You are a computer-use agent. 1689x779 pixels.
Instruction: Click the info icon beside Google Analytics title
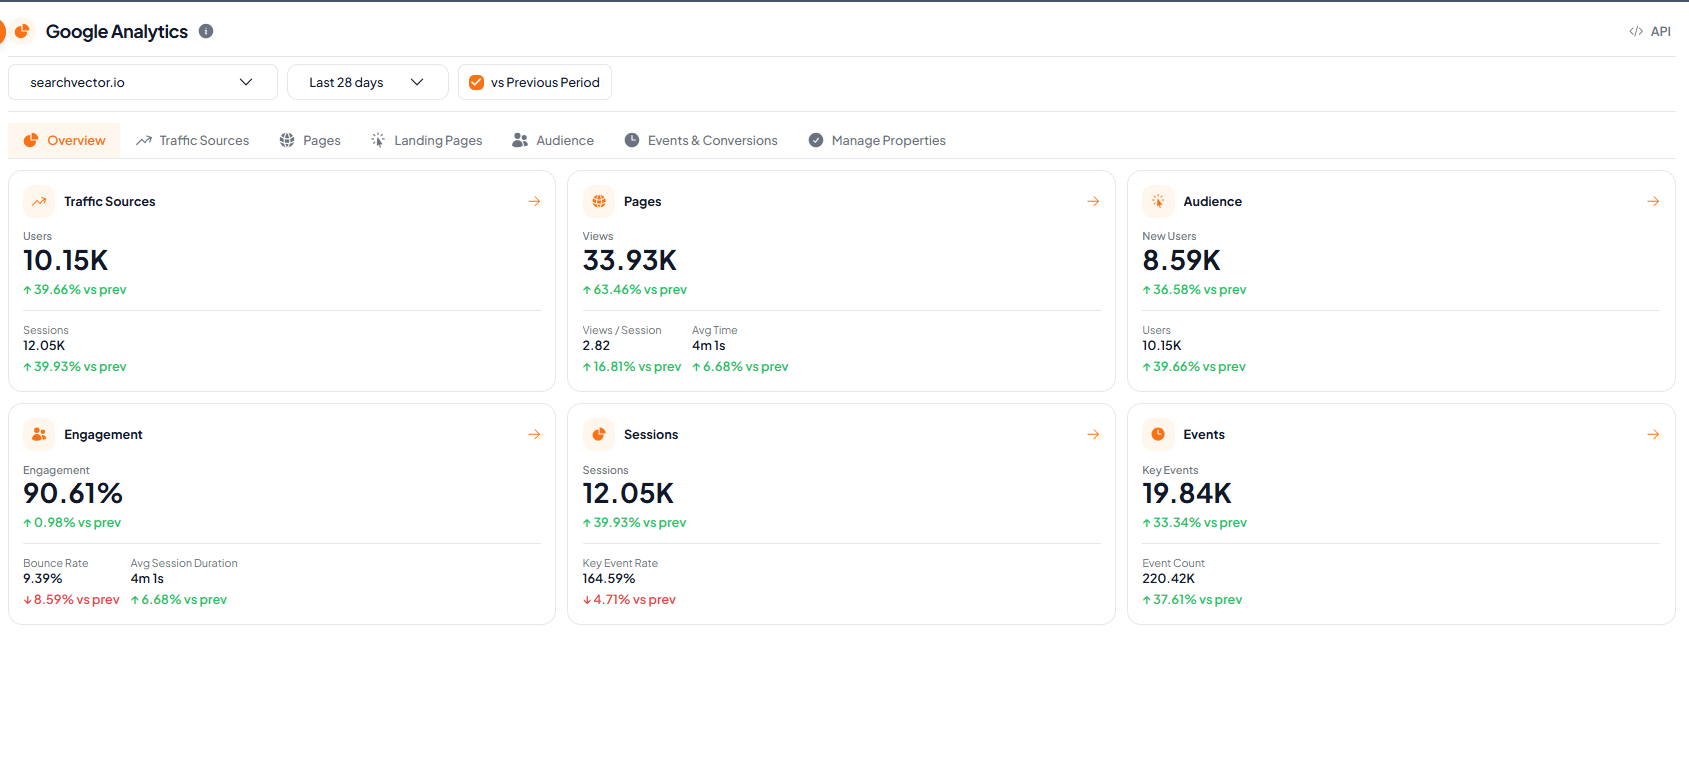[x=206, y=31]
